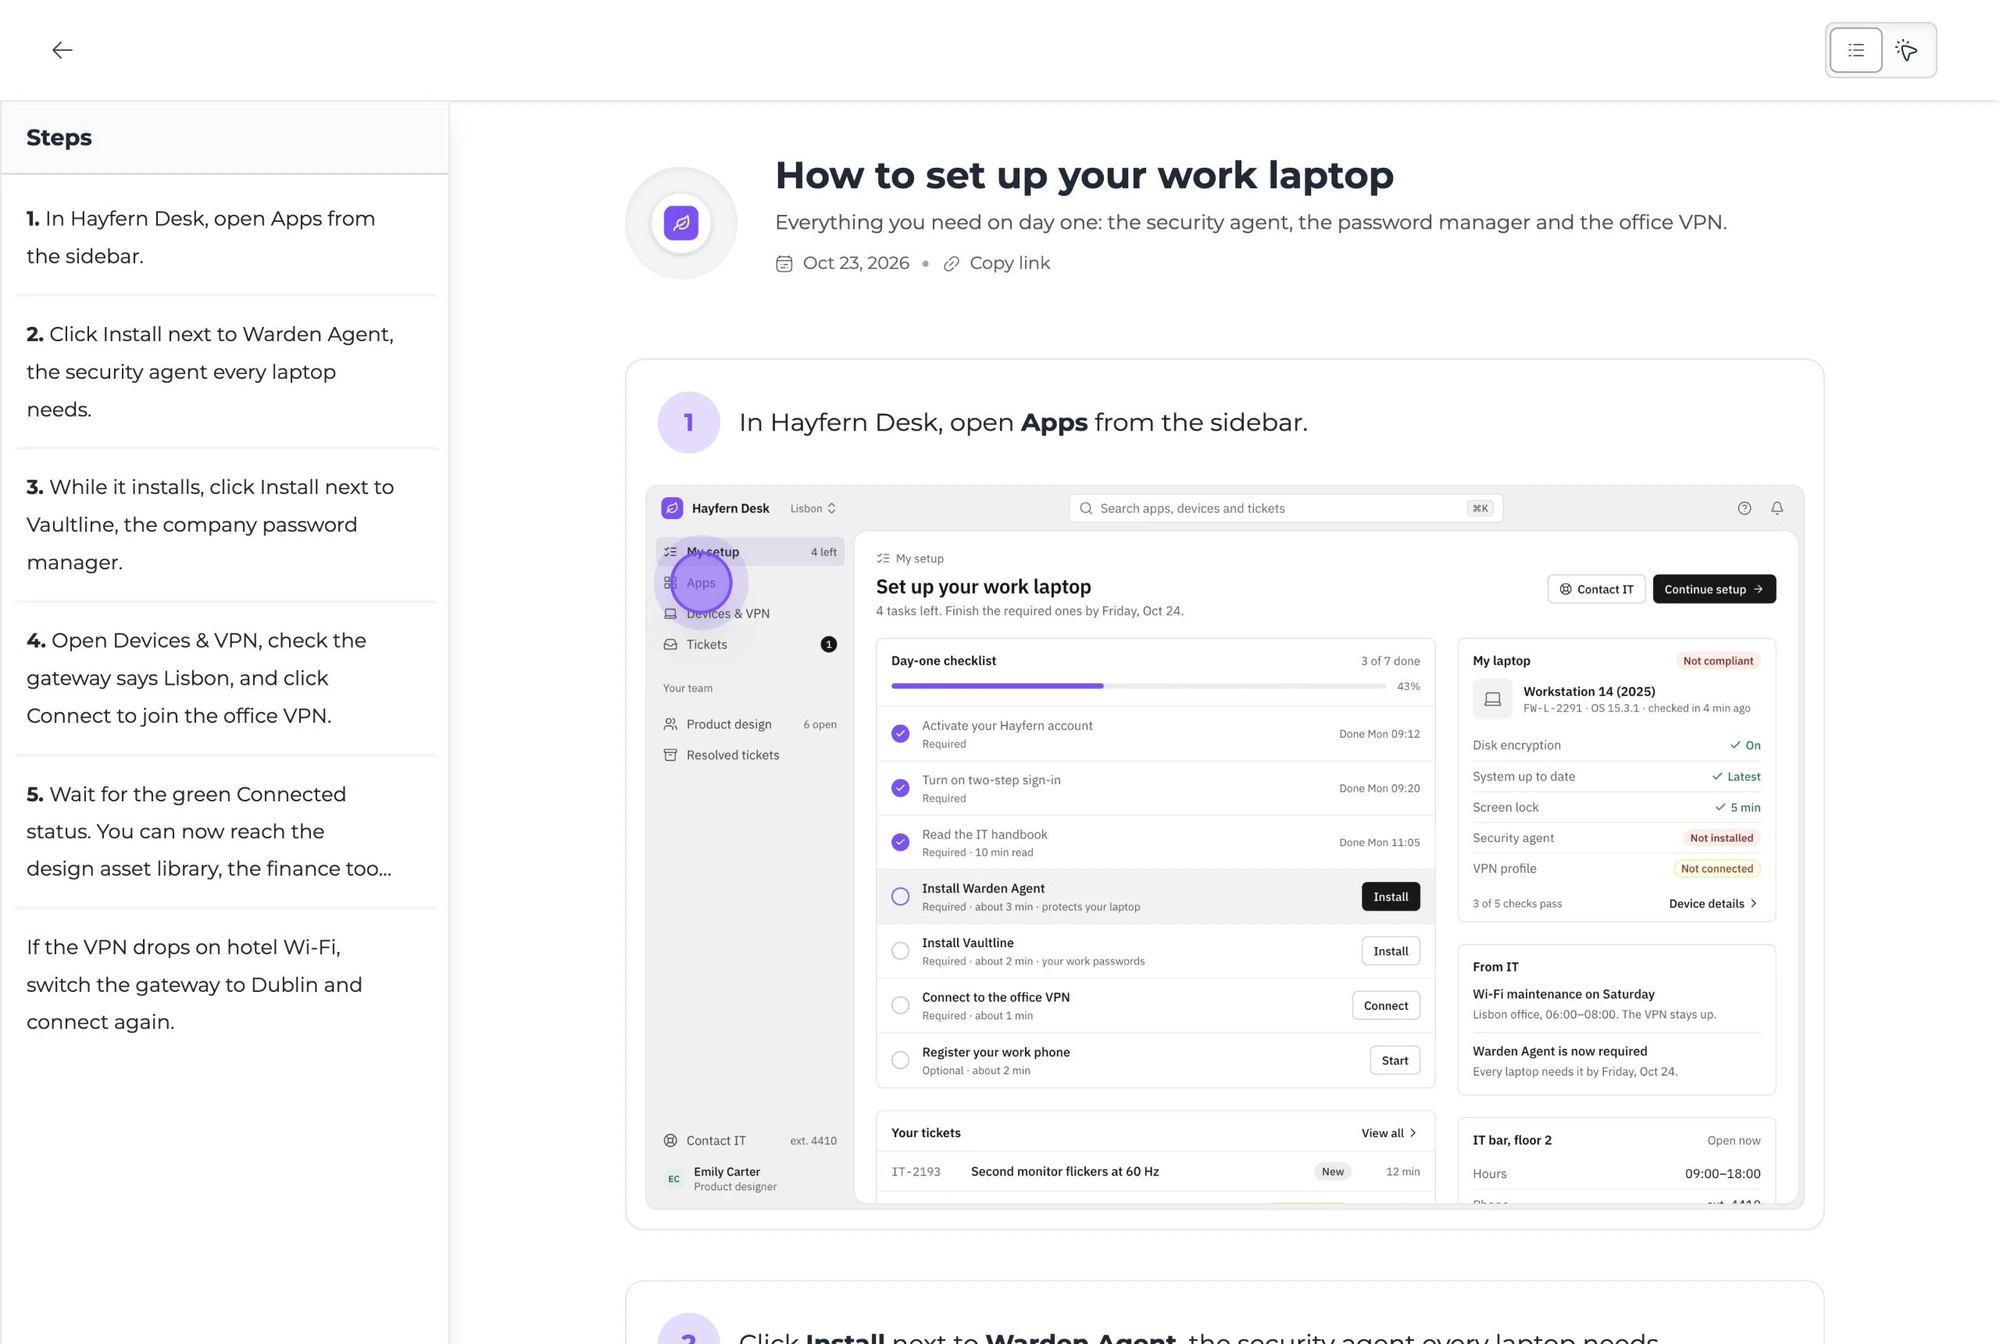This screenshot has width=2000, height=1344.
Task: Click Start for Register your work phone
Action: pyautogui.click(x=1394, y=1060)
